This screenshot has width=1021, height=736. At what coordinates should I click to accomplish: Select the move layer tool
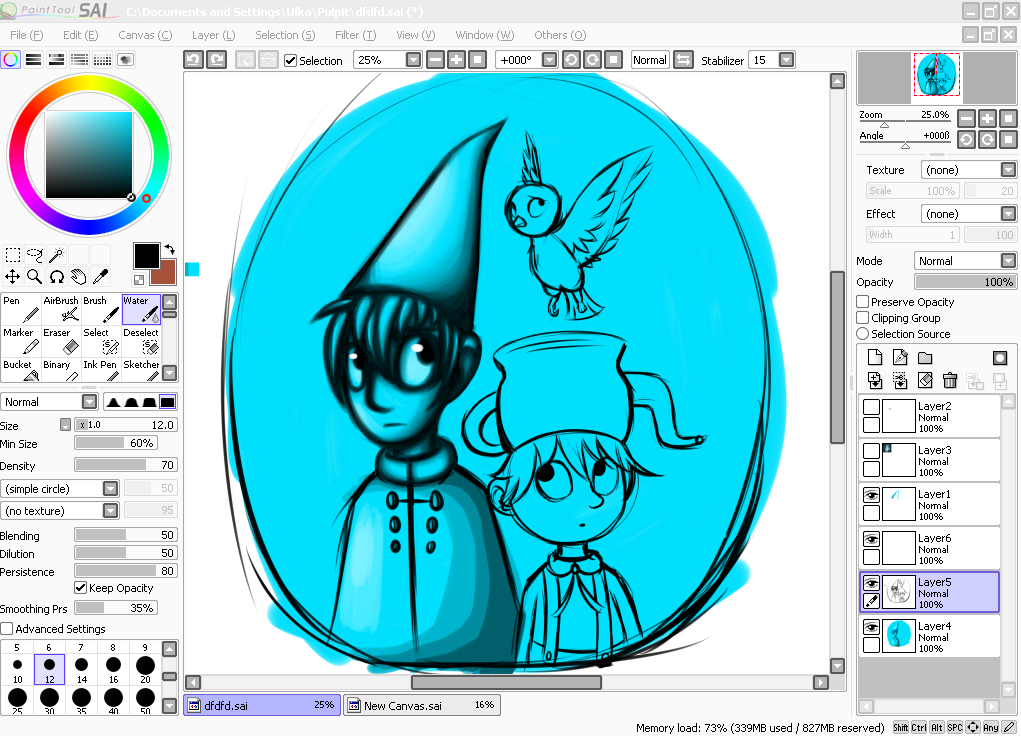12,277
